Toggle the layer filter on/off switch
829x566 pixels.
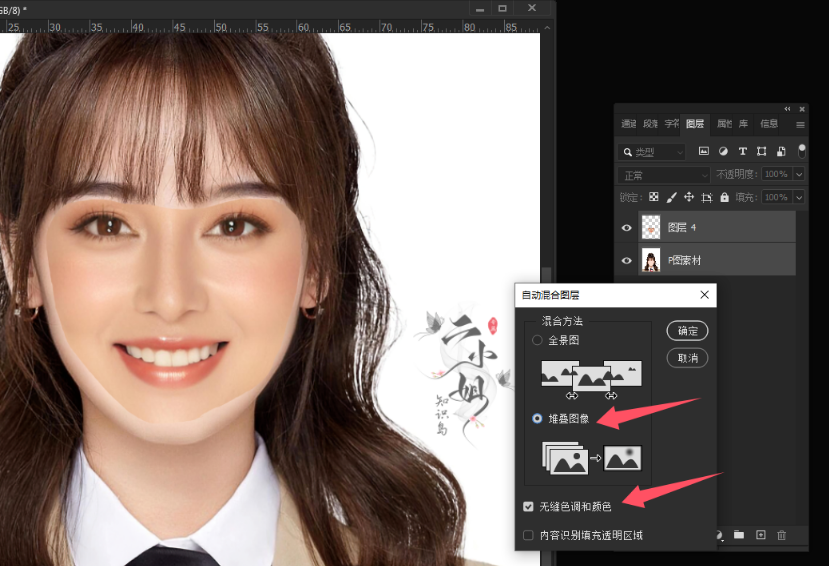[x=802, y=151]
